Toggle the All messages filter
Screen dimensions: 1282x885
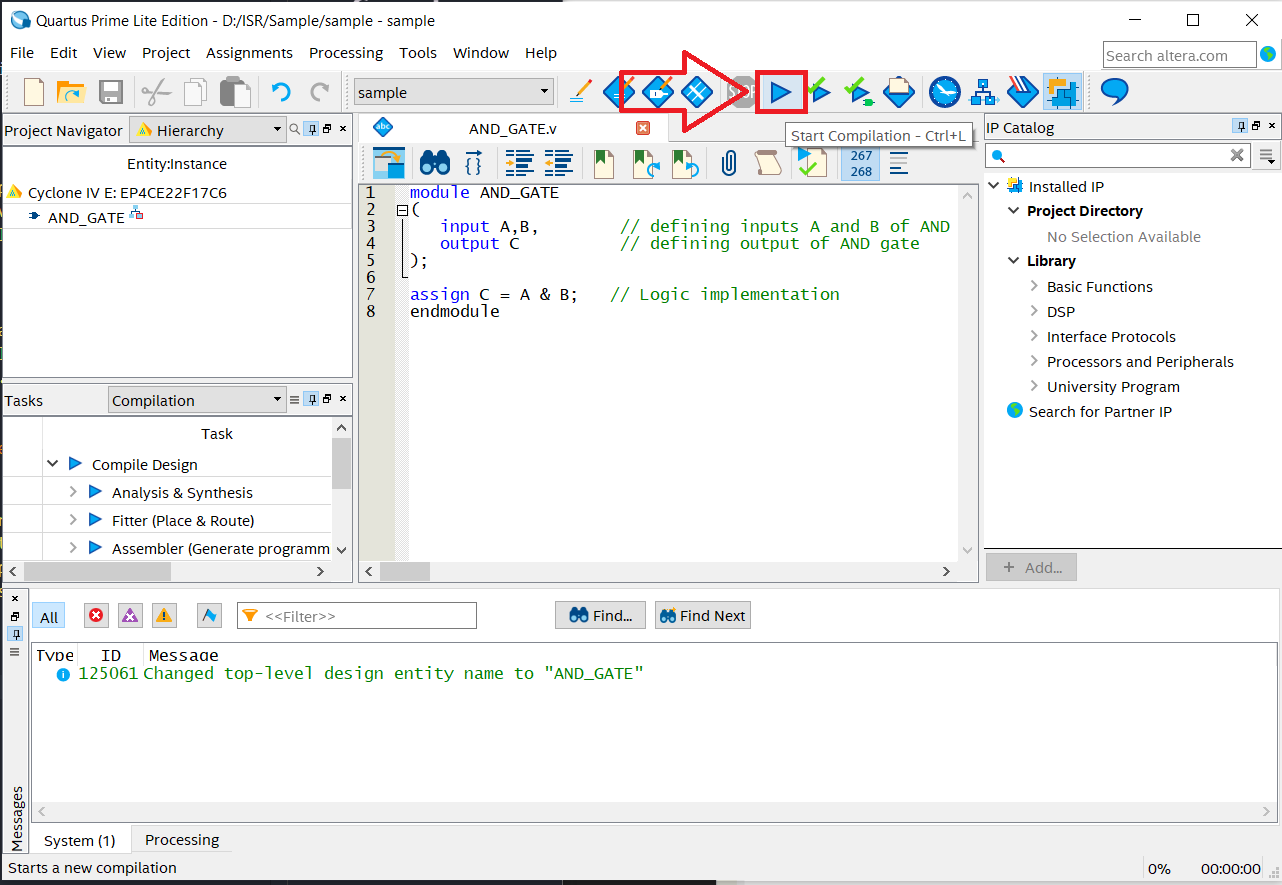click(x=49, y=617)
